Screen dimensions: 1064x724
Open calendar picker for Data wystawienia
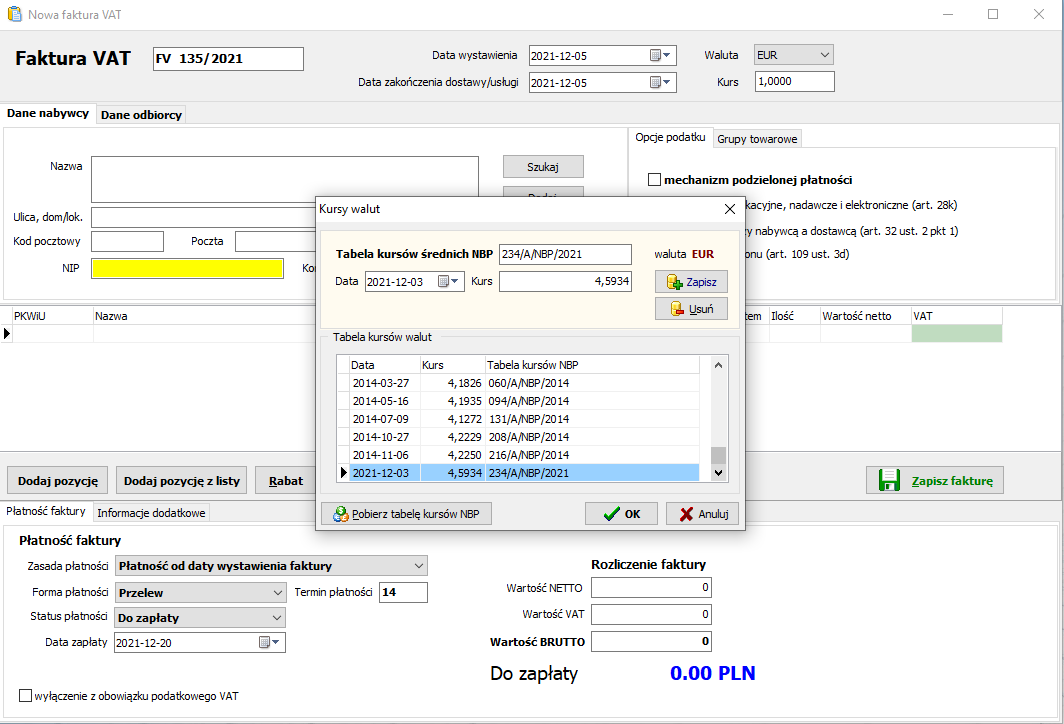click(x=660, y=56)
